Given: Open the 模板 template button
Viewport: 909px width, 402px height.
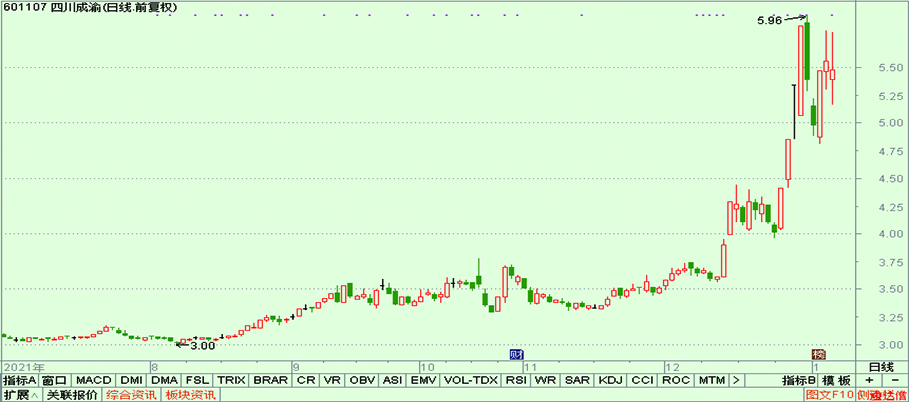Looking at the screenshot, I should (x=836, y=381).
